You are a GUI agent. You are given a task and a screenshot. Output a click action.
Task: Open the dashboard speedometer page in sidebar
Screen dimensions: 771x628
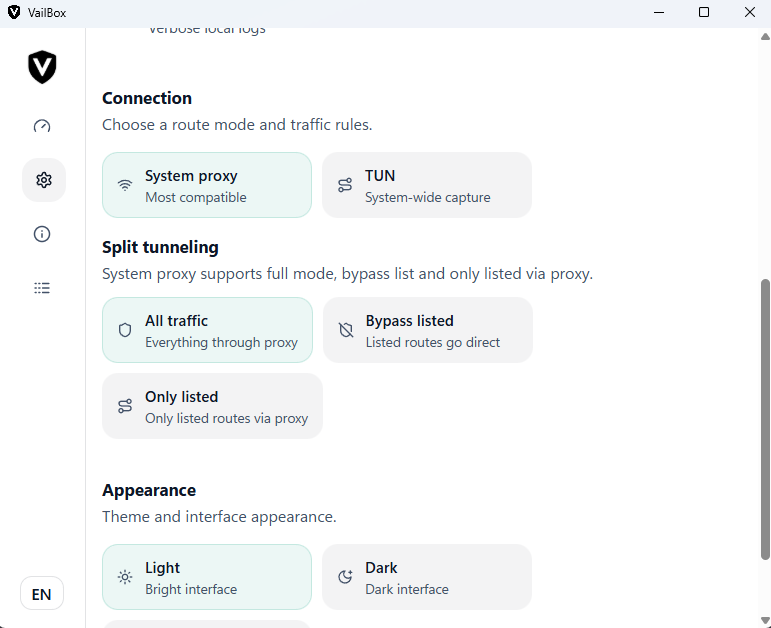(42, 126)
